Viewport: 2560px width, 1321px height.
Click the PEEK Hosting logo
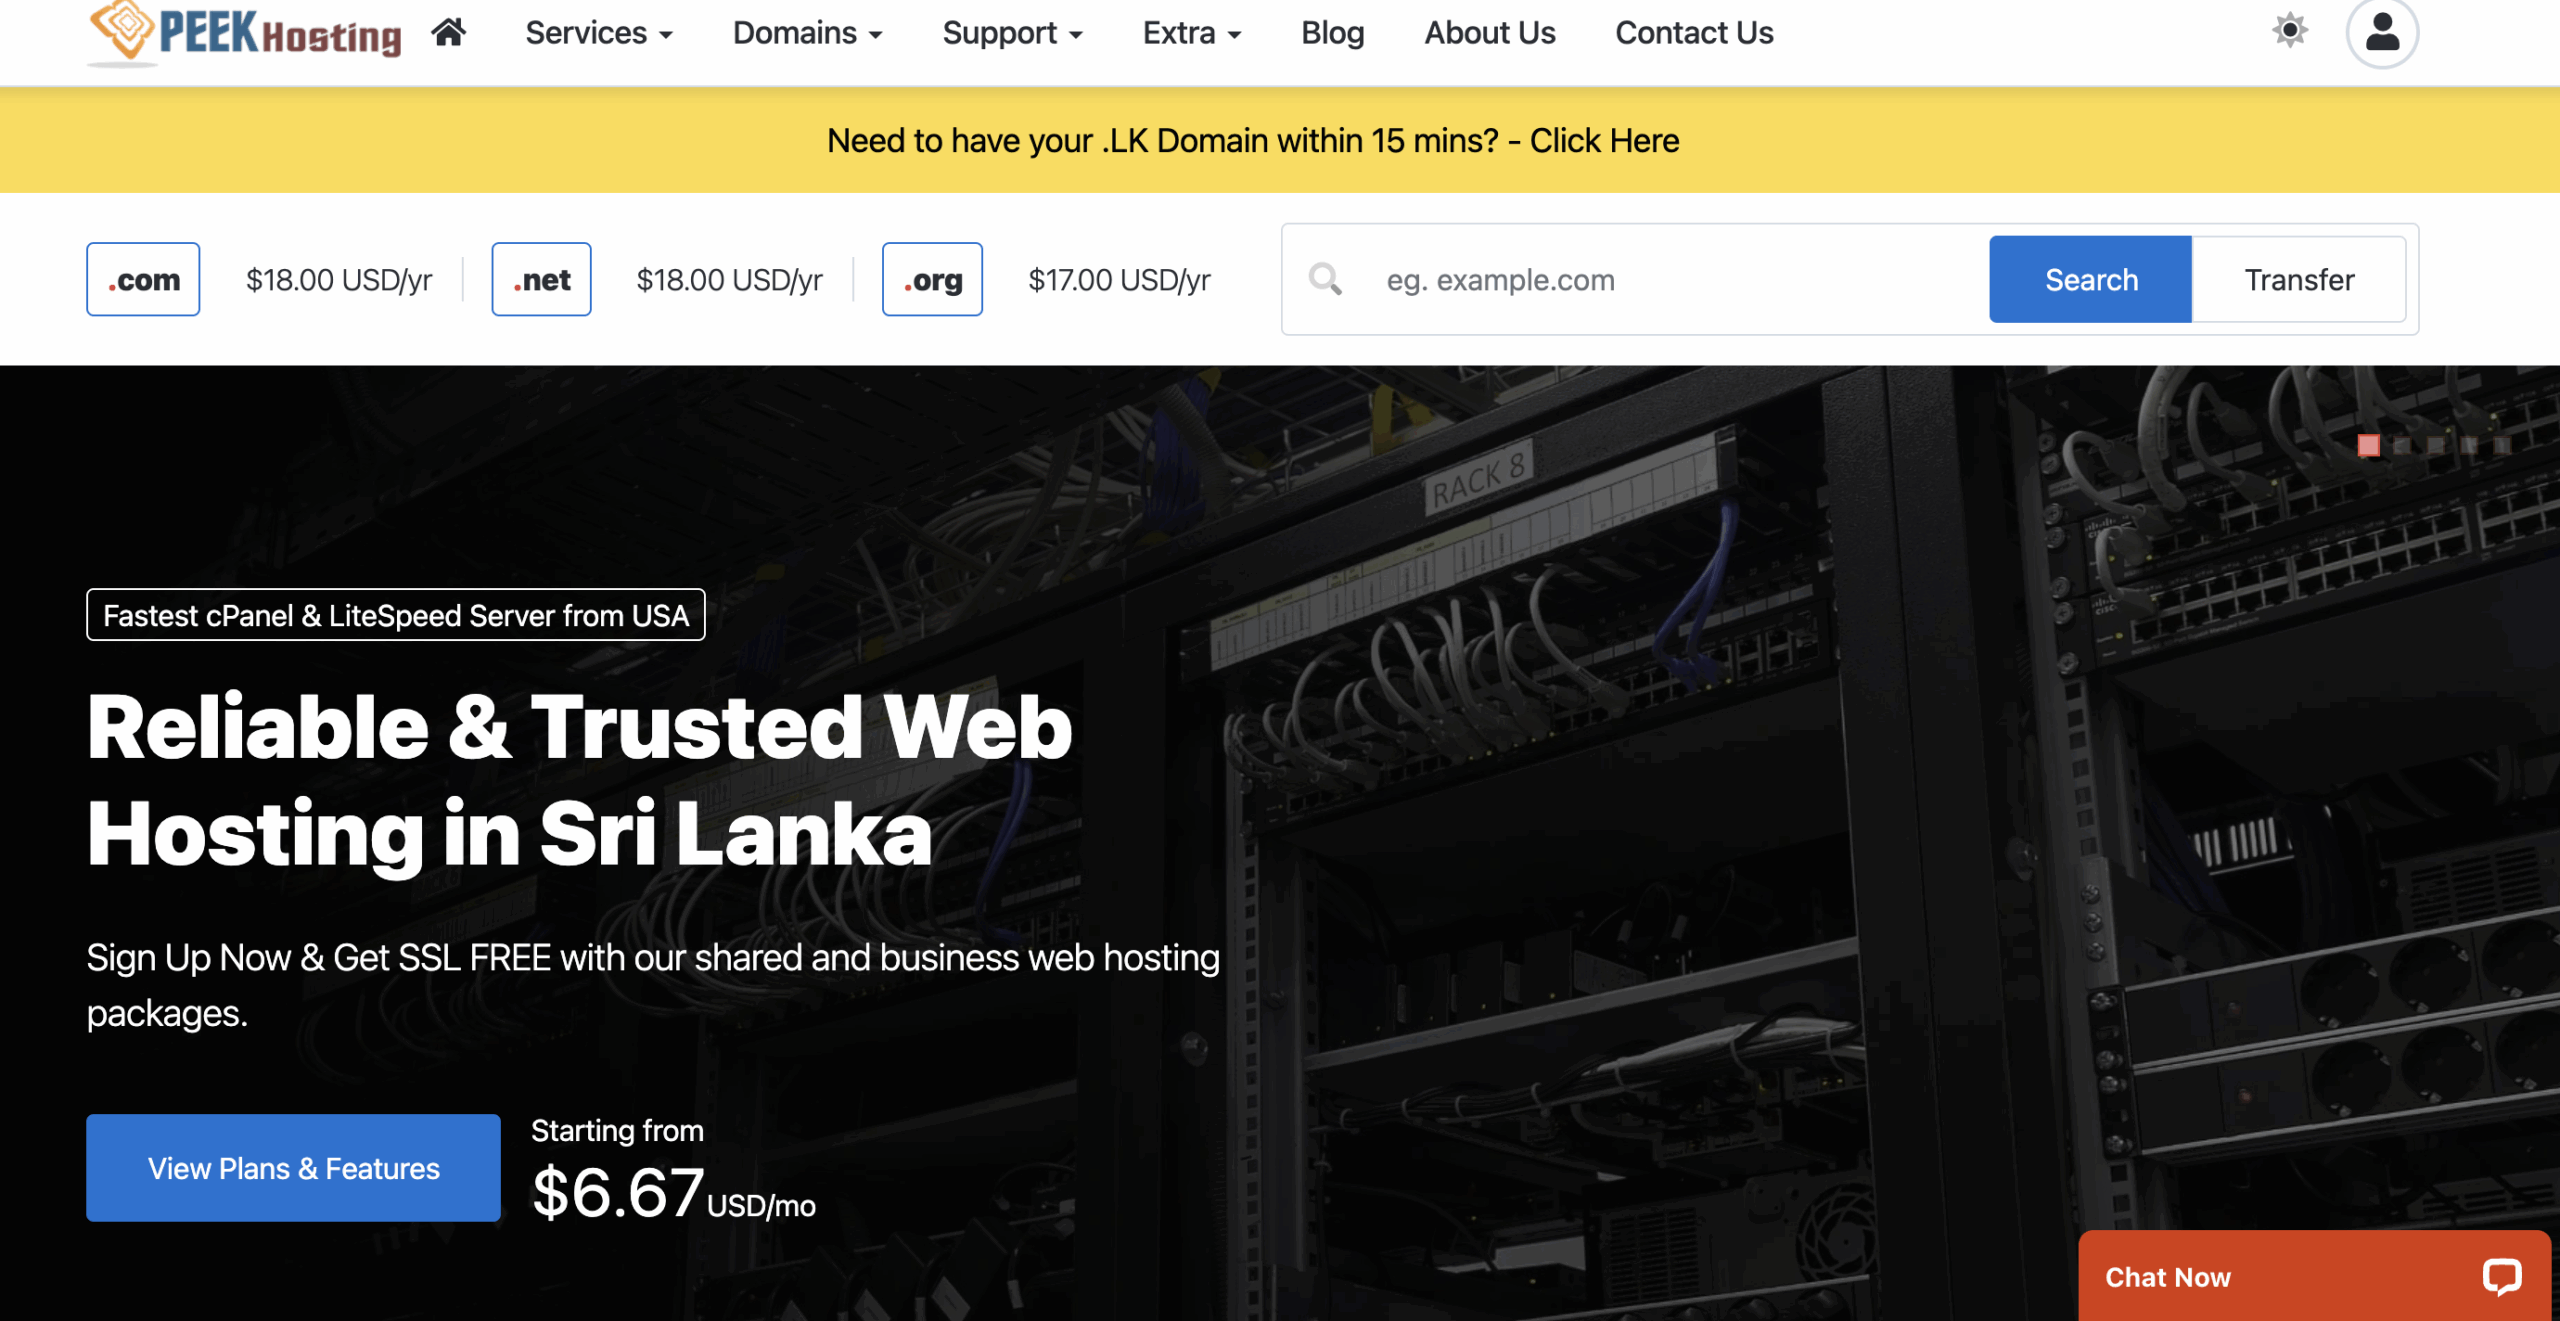pyautogui.click(x=245, y=33)
